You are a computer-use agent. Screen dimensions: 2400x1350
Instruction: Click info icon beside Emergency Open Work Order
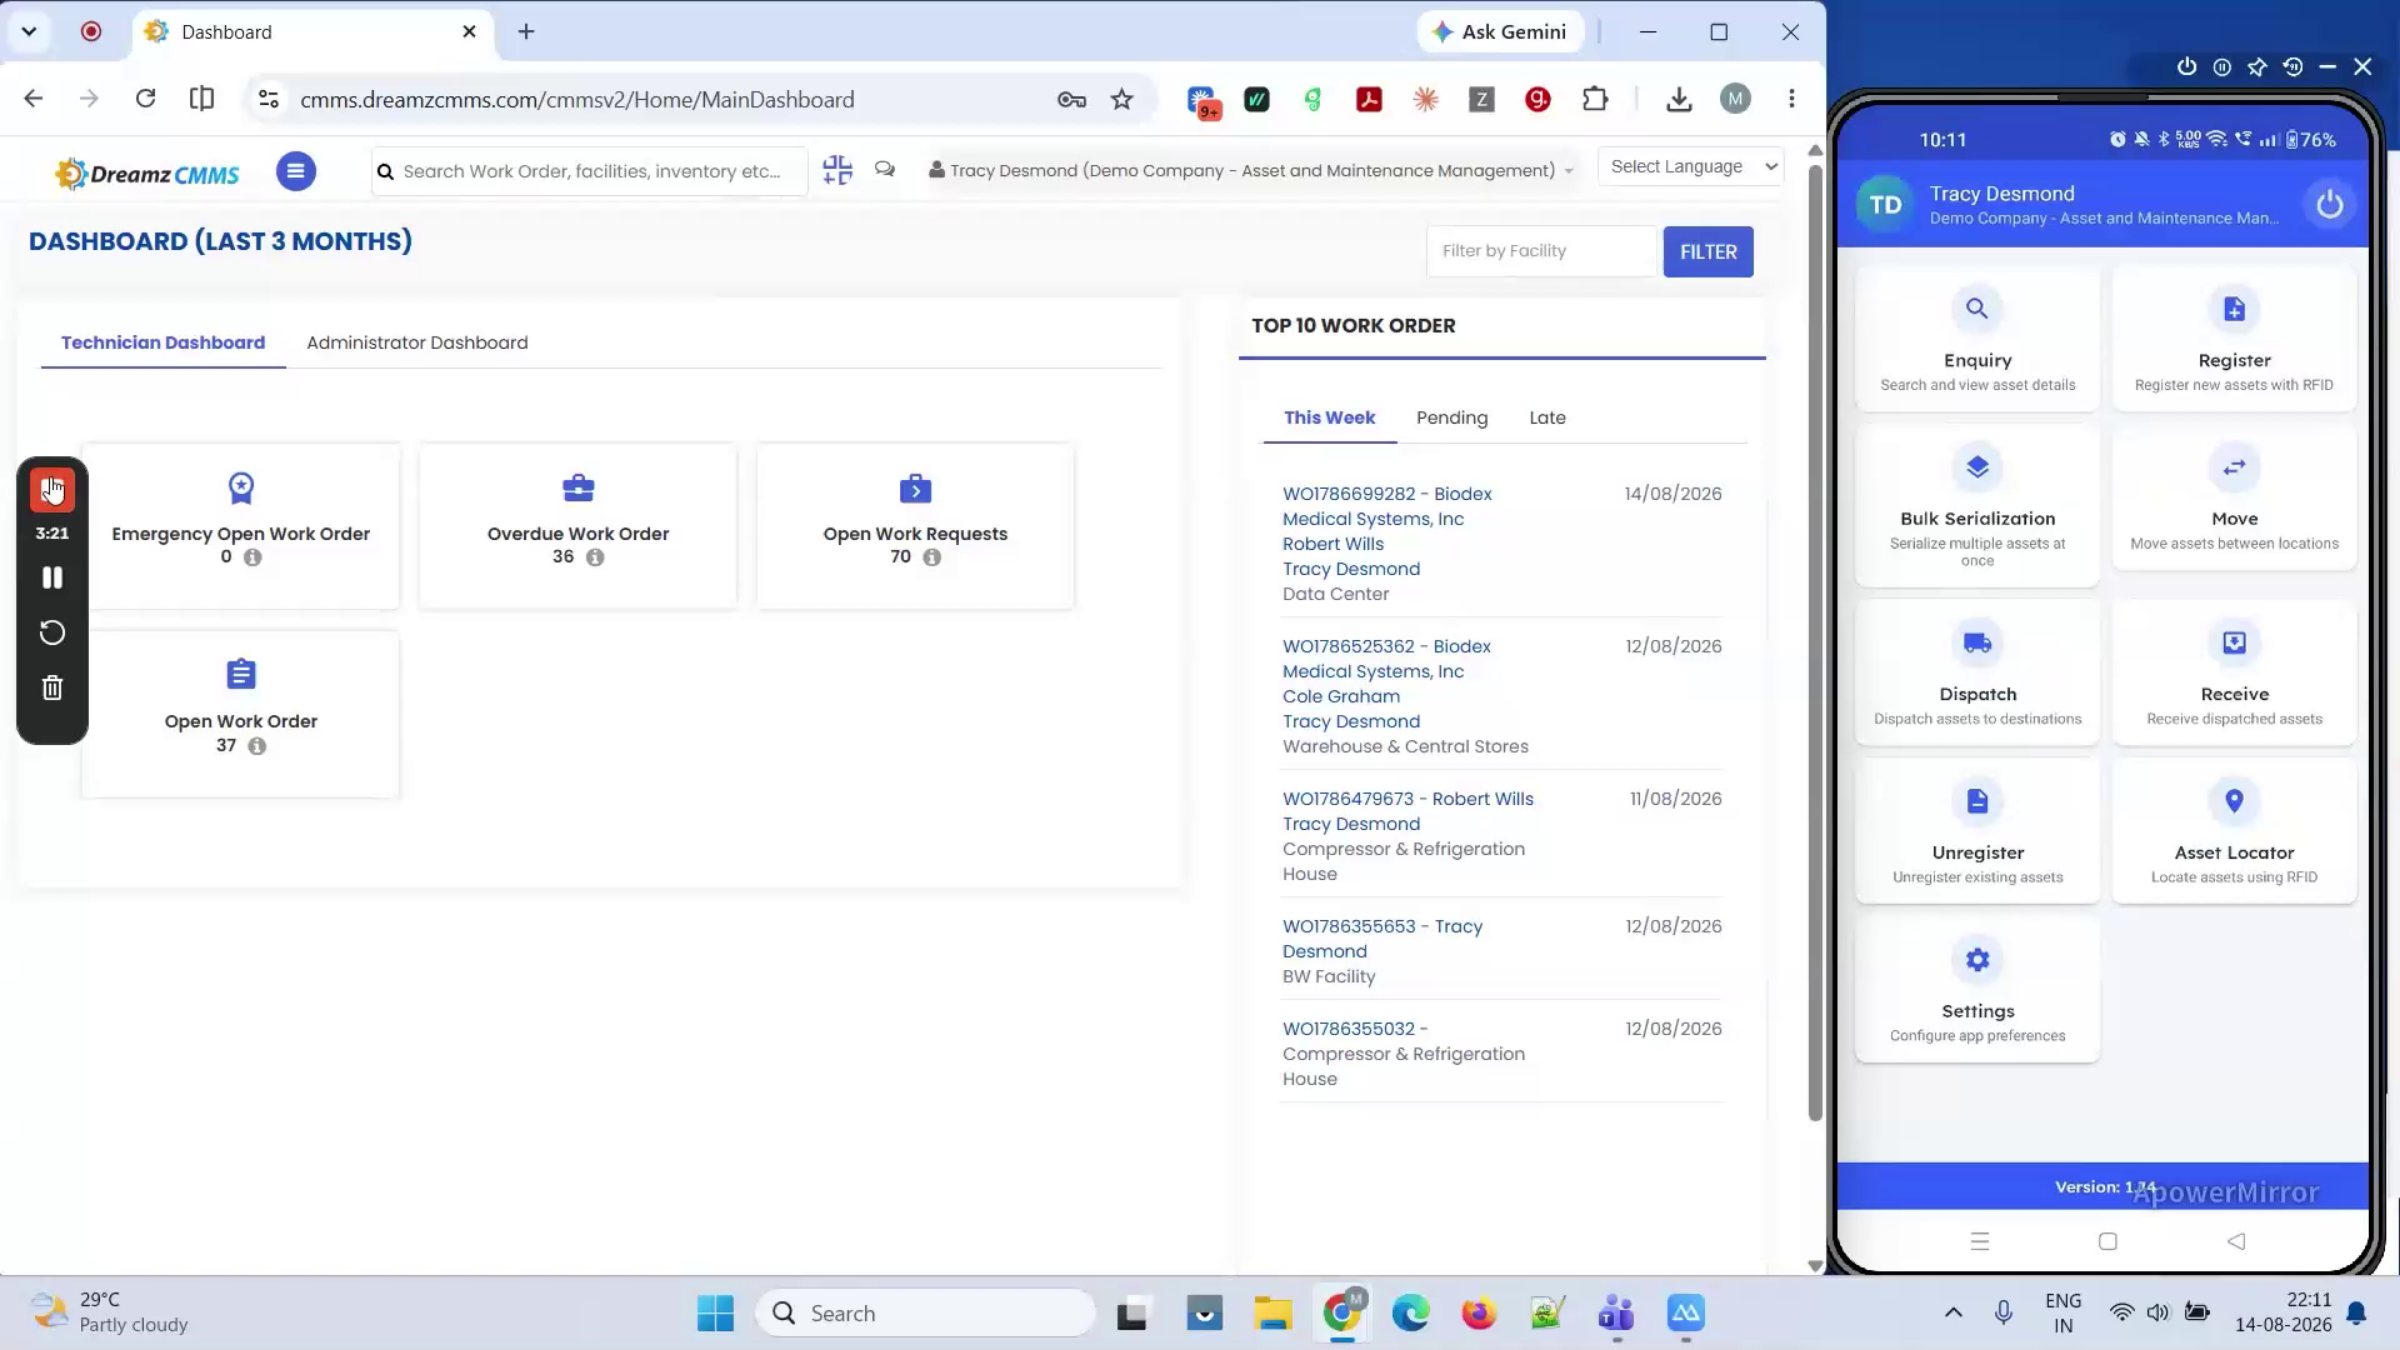pyautogui.click(x=253, y=558)
